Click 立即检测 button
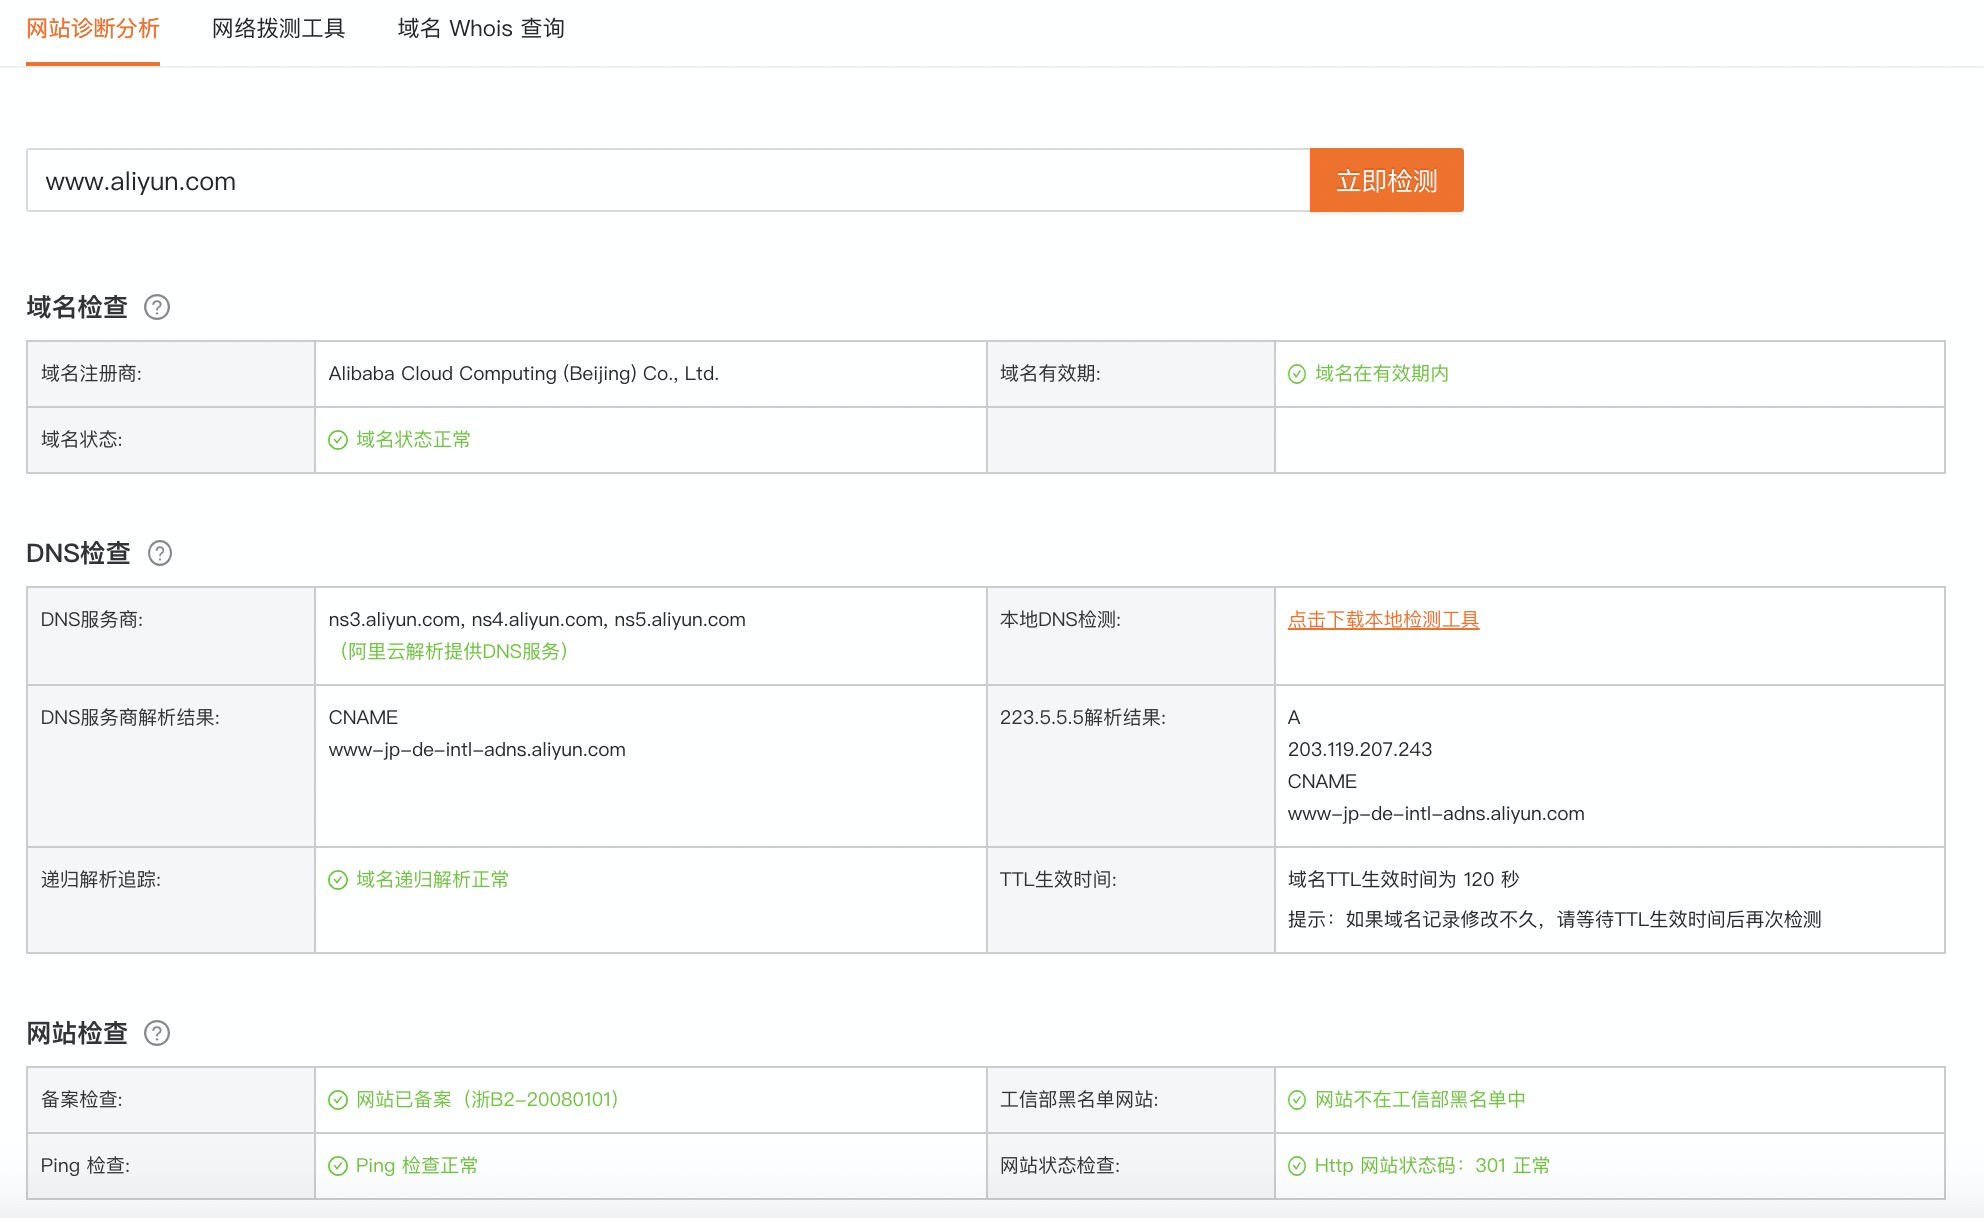 pos(1387,180)
